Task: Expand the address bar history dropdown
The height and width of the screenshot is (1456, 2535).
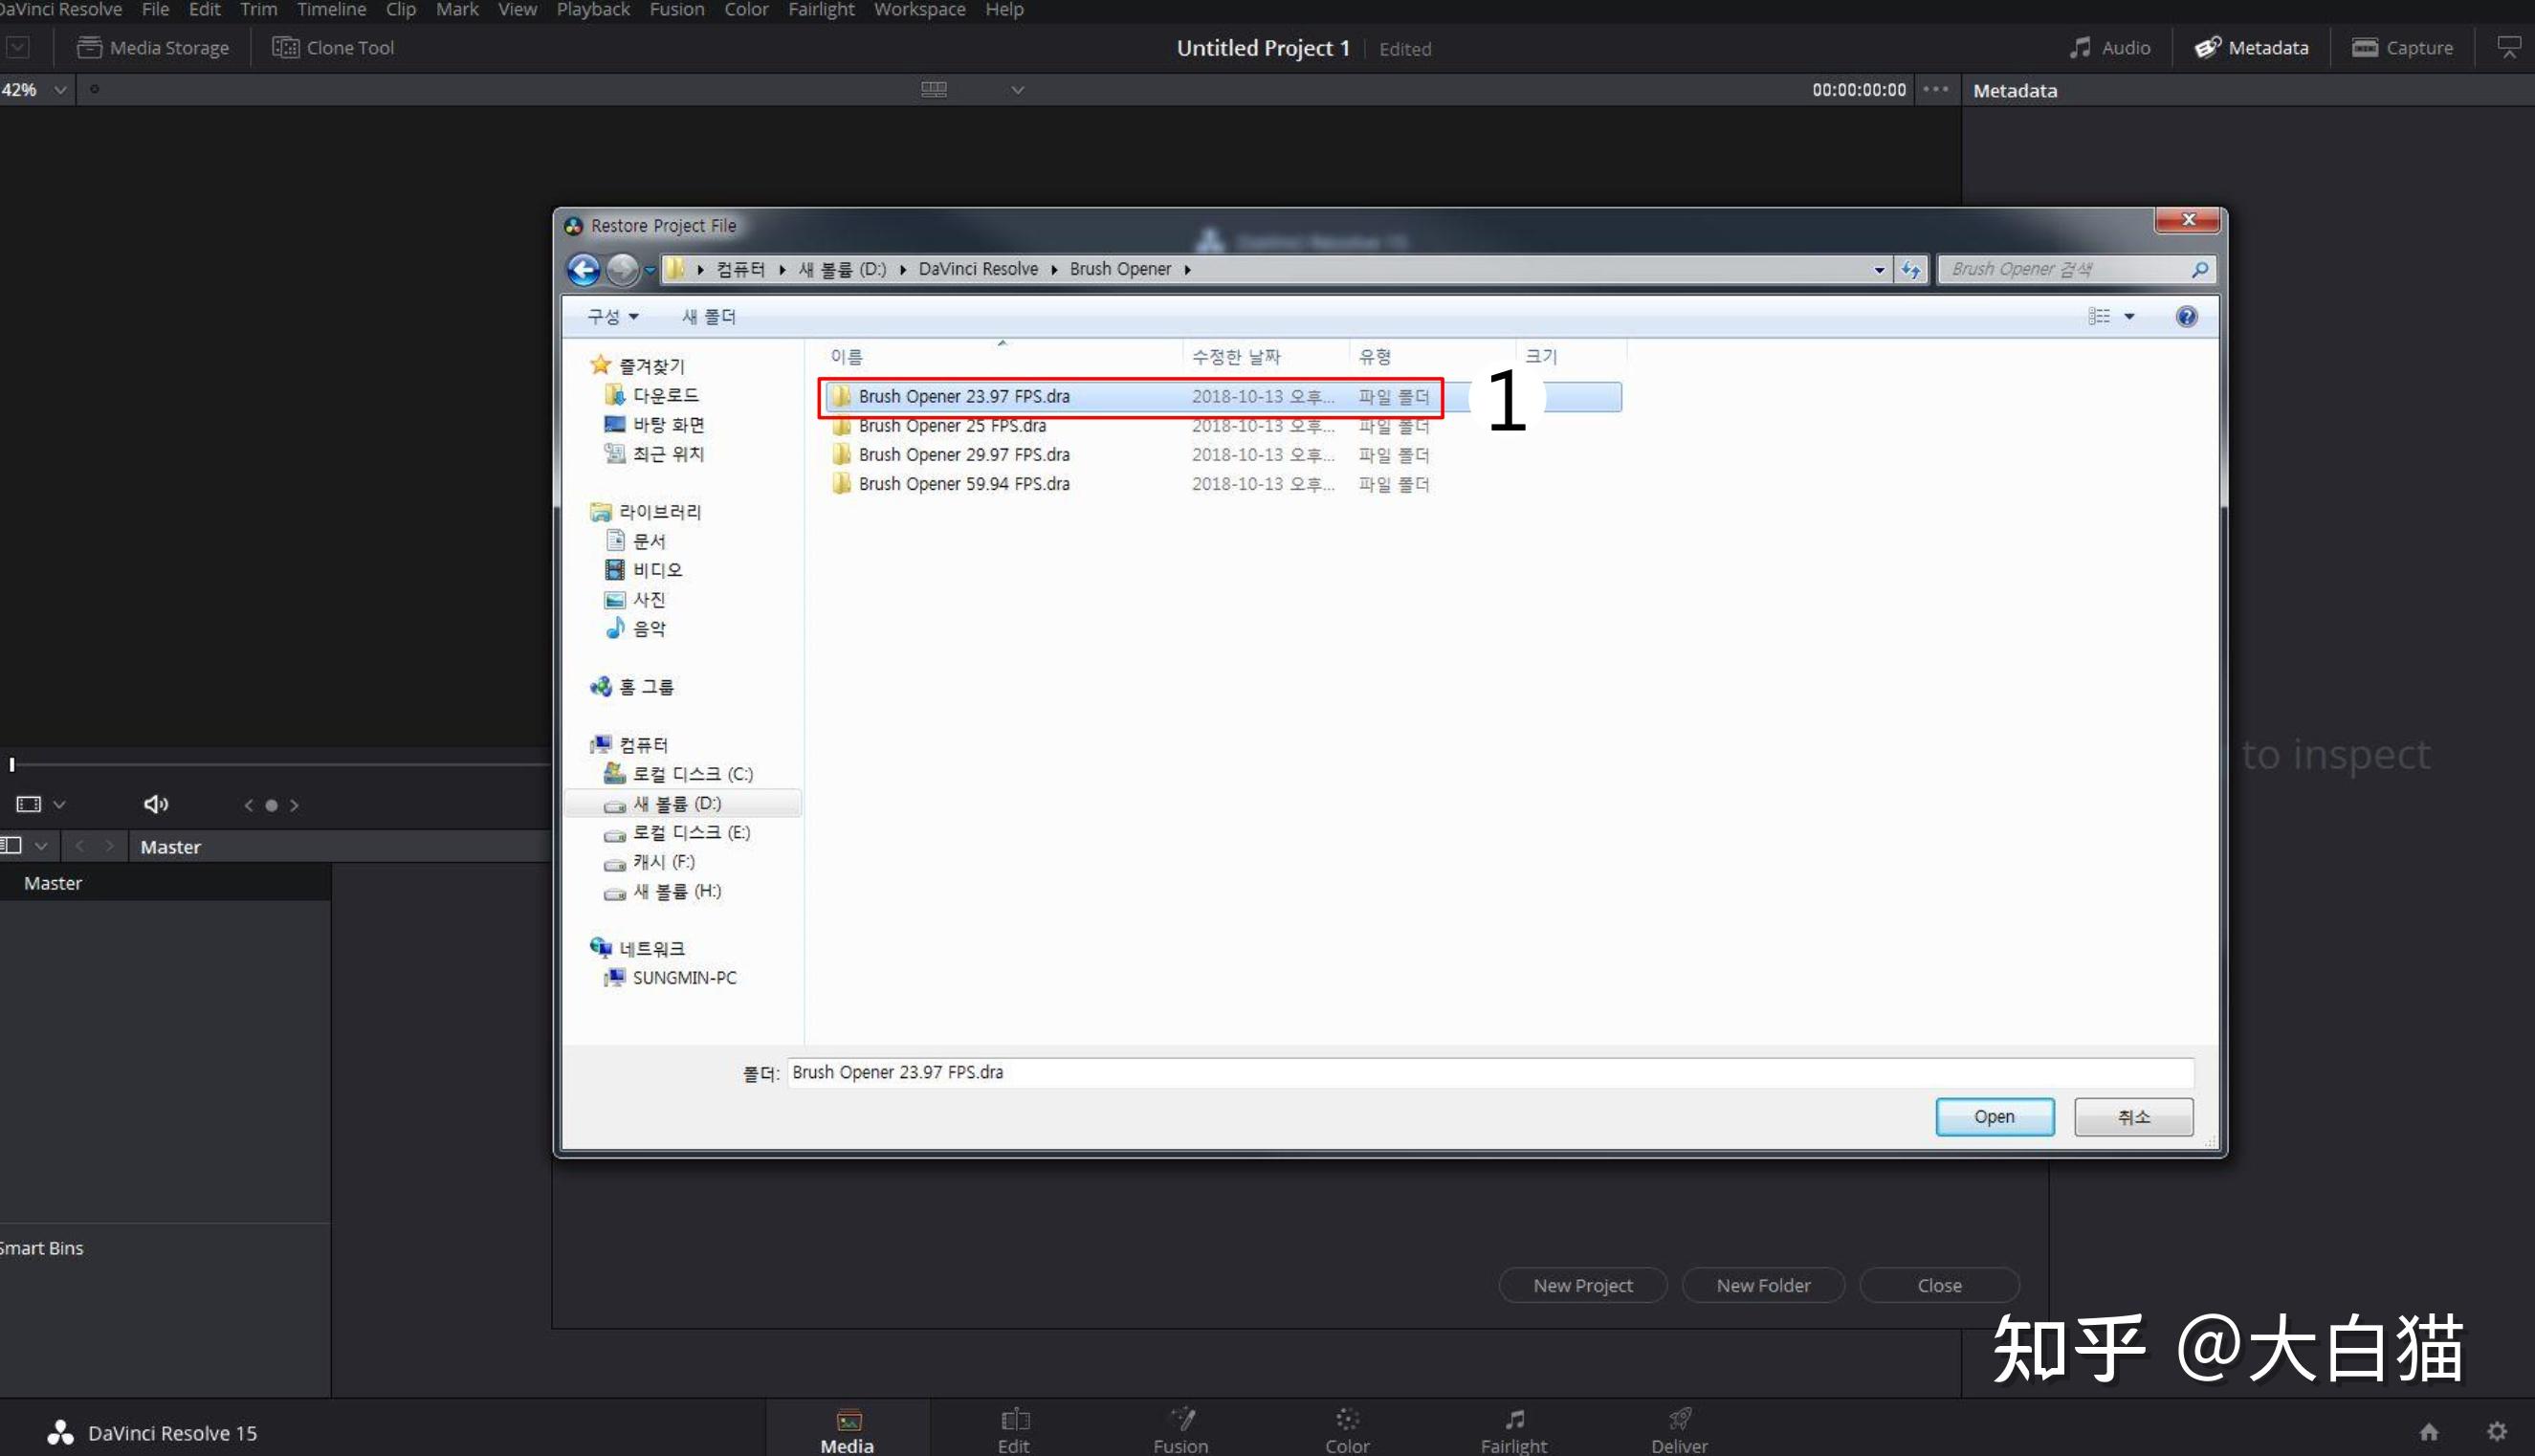Action: tap(1878, 270)
